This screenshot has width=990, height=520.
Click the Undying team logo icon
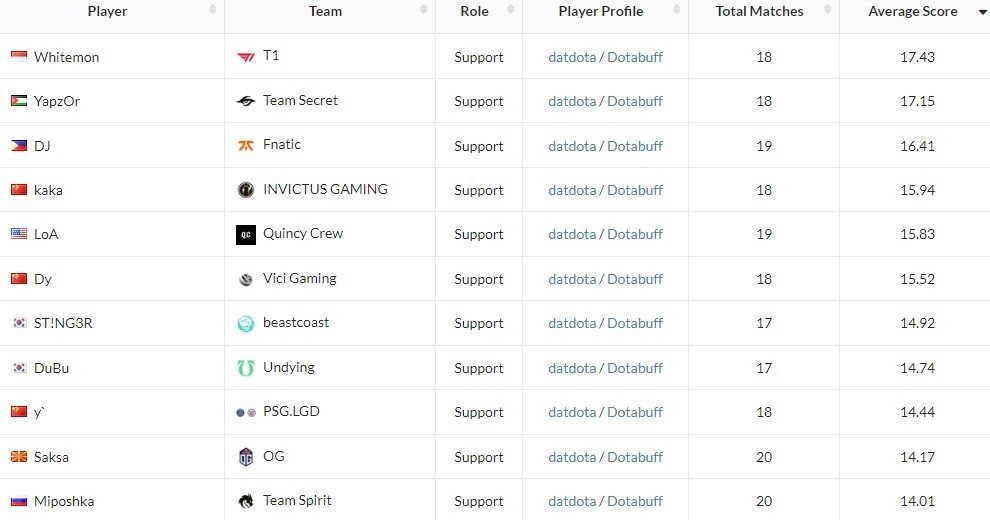tap(246, 368)
